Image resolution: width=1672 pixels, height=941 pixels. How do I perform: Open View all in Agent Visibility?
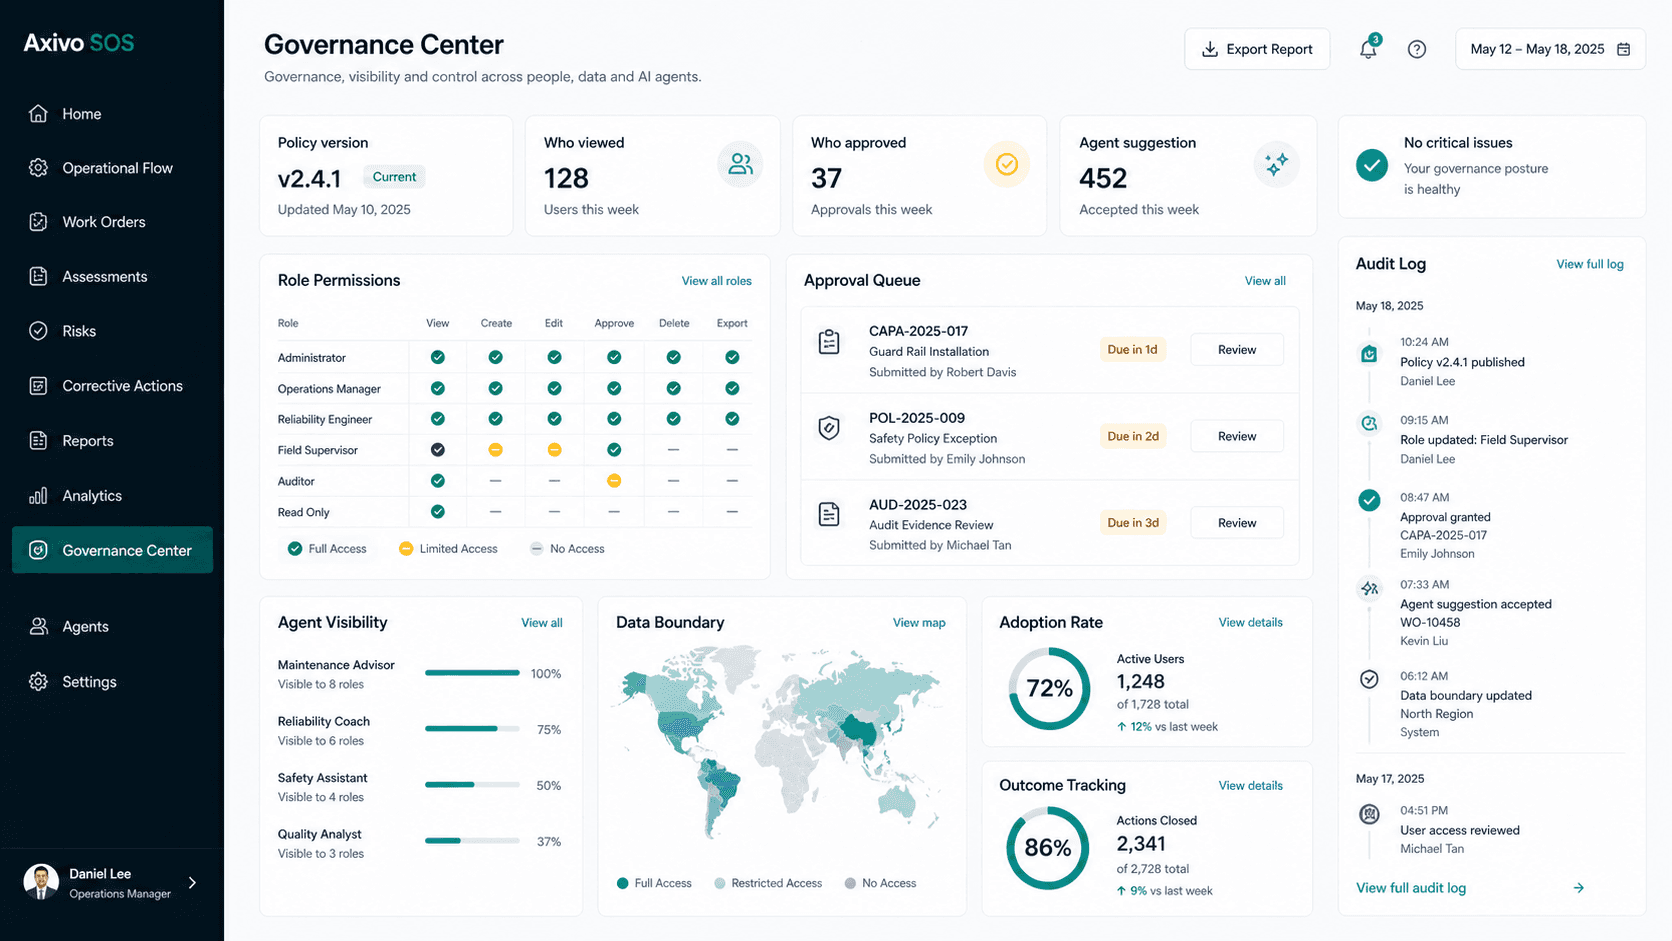(x=542, y=622)
